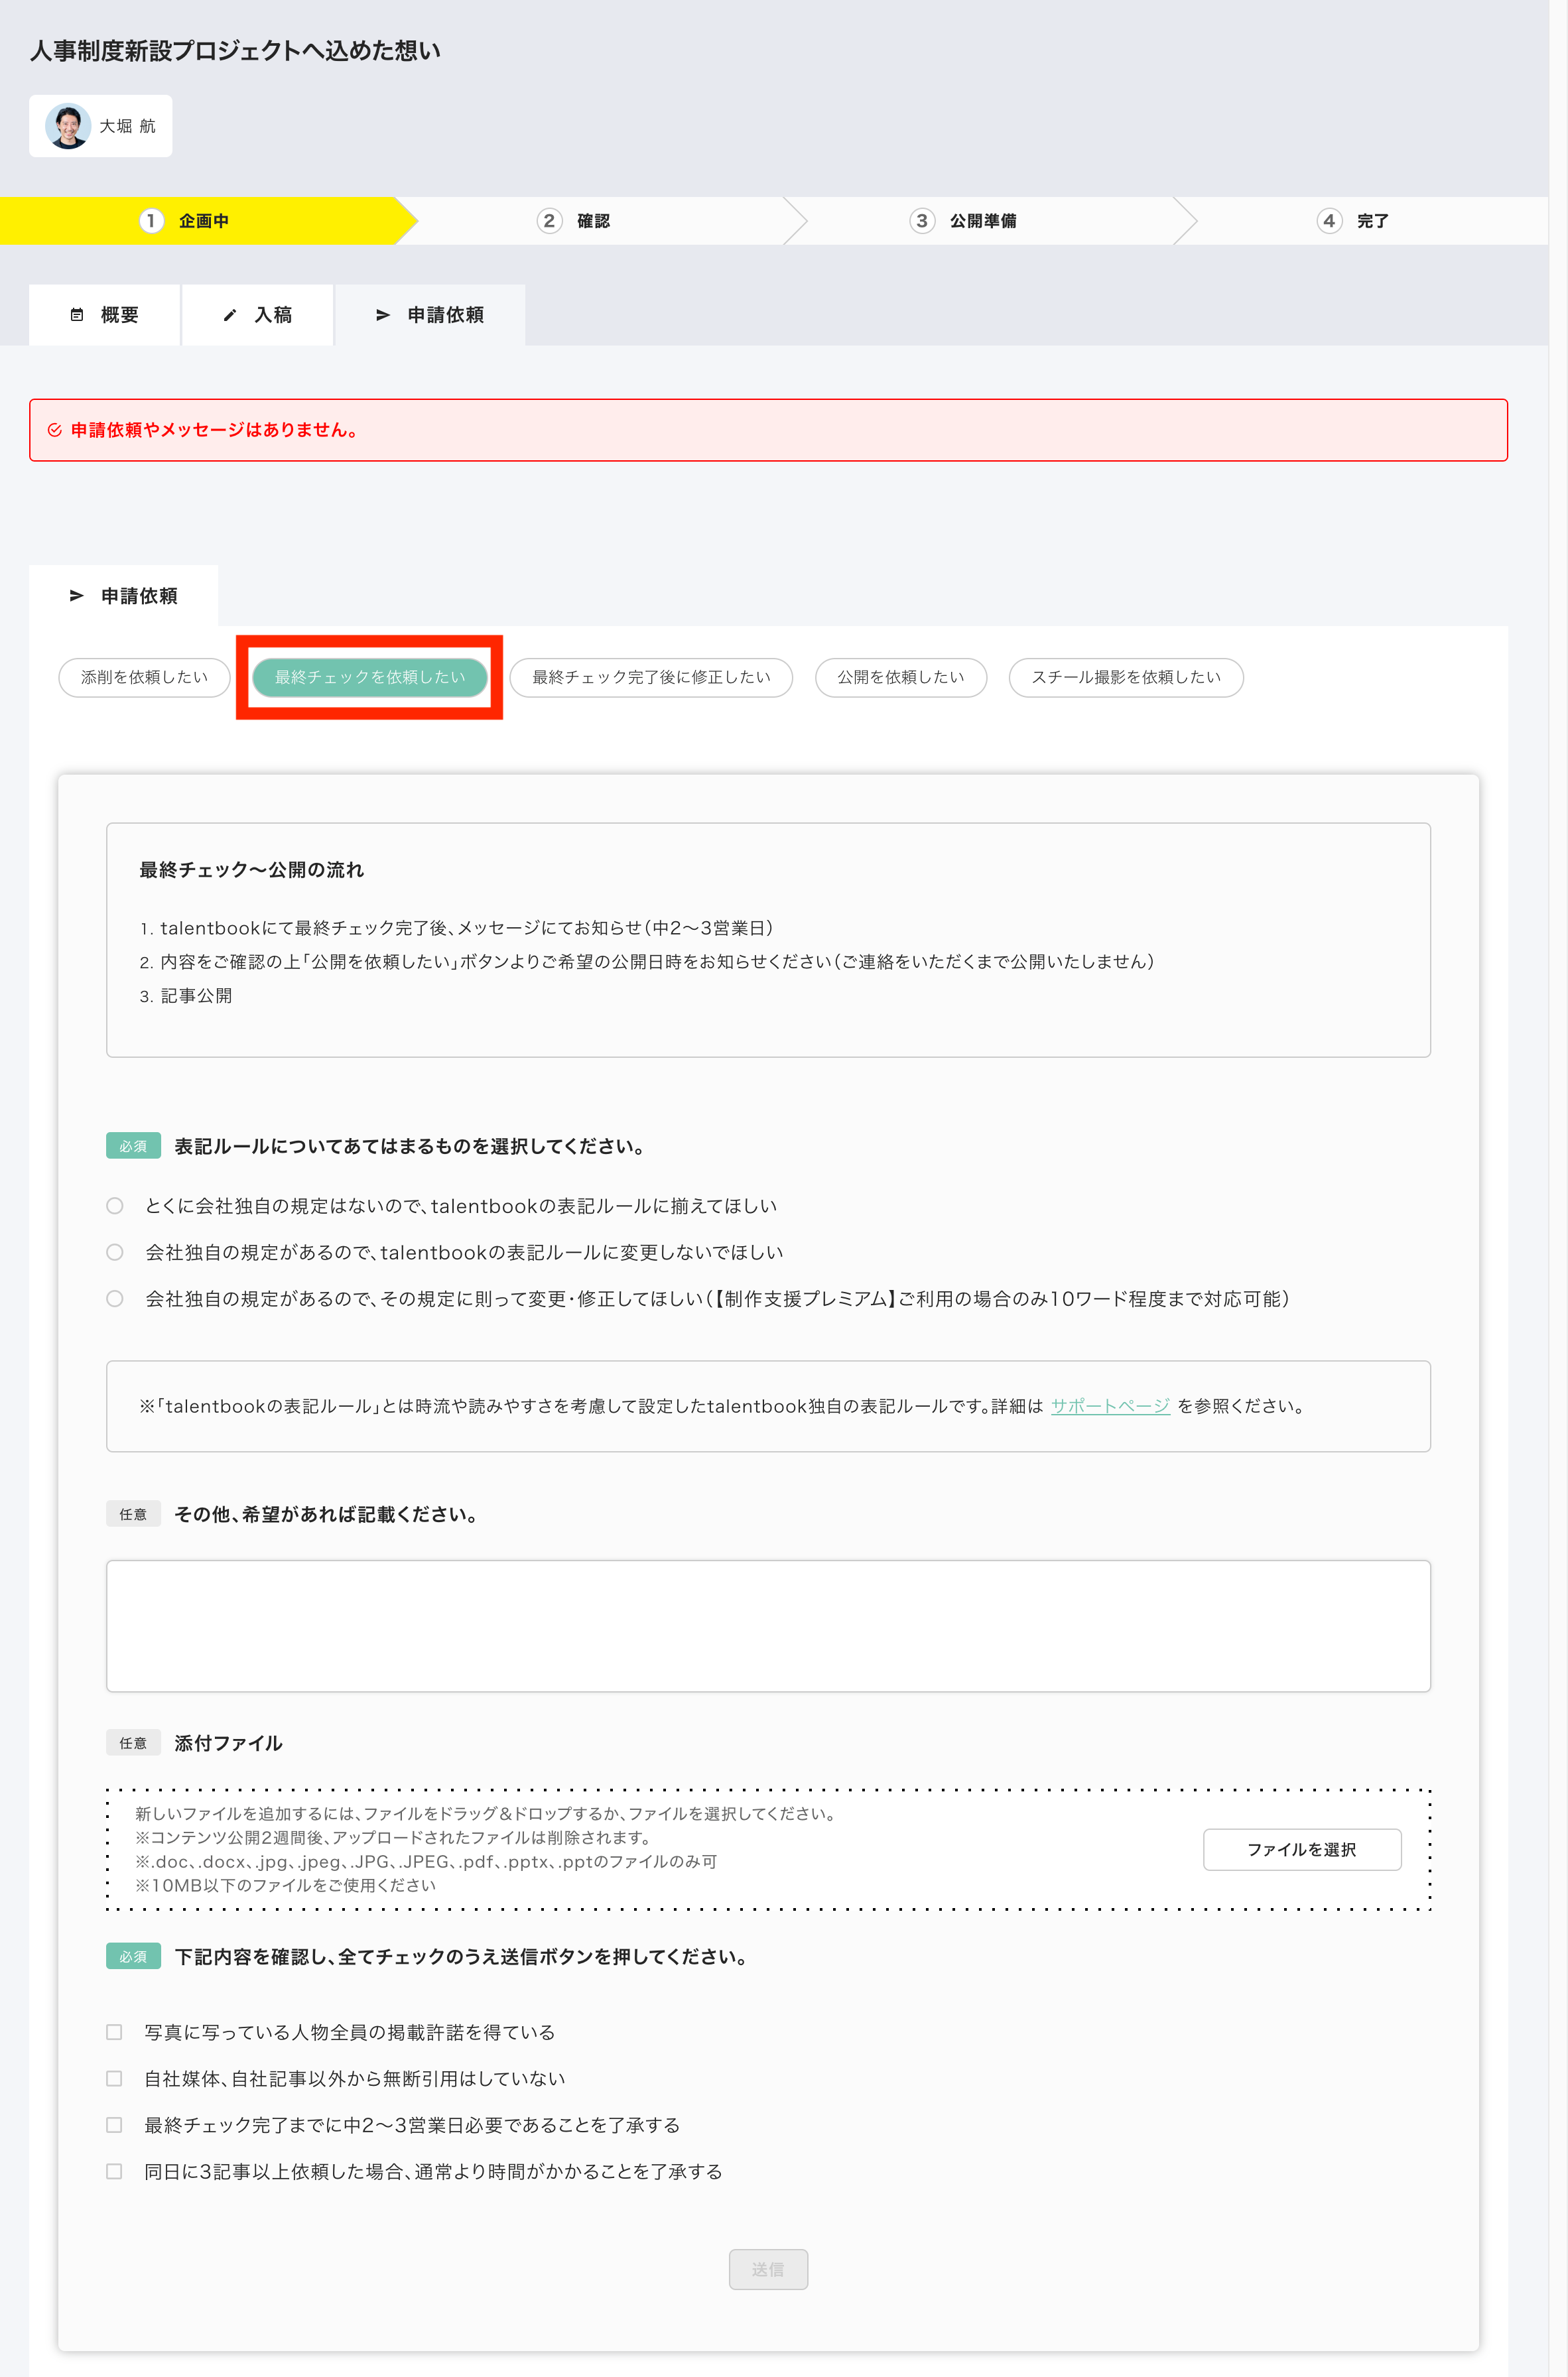Switch to the 入稿 tab
This screenshot has width=1568, height=2377.
pyautogui.click(x=258, y=315)
